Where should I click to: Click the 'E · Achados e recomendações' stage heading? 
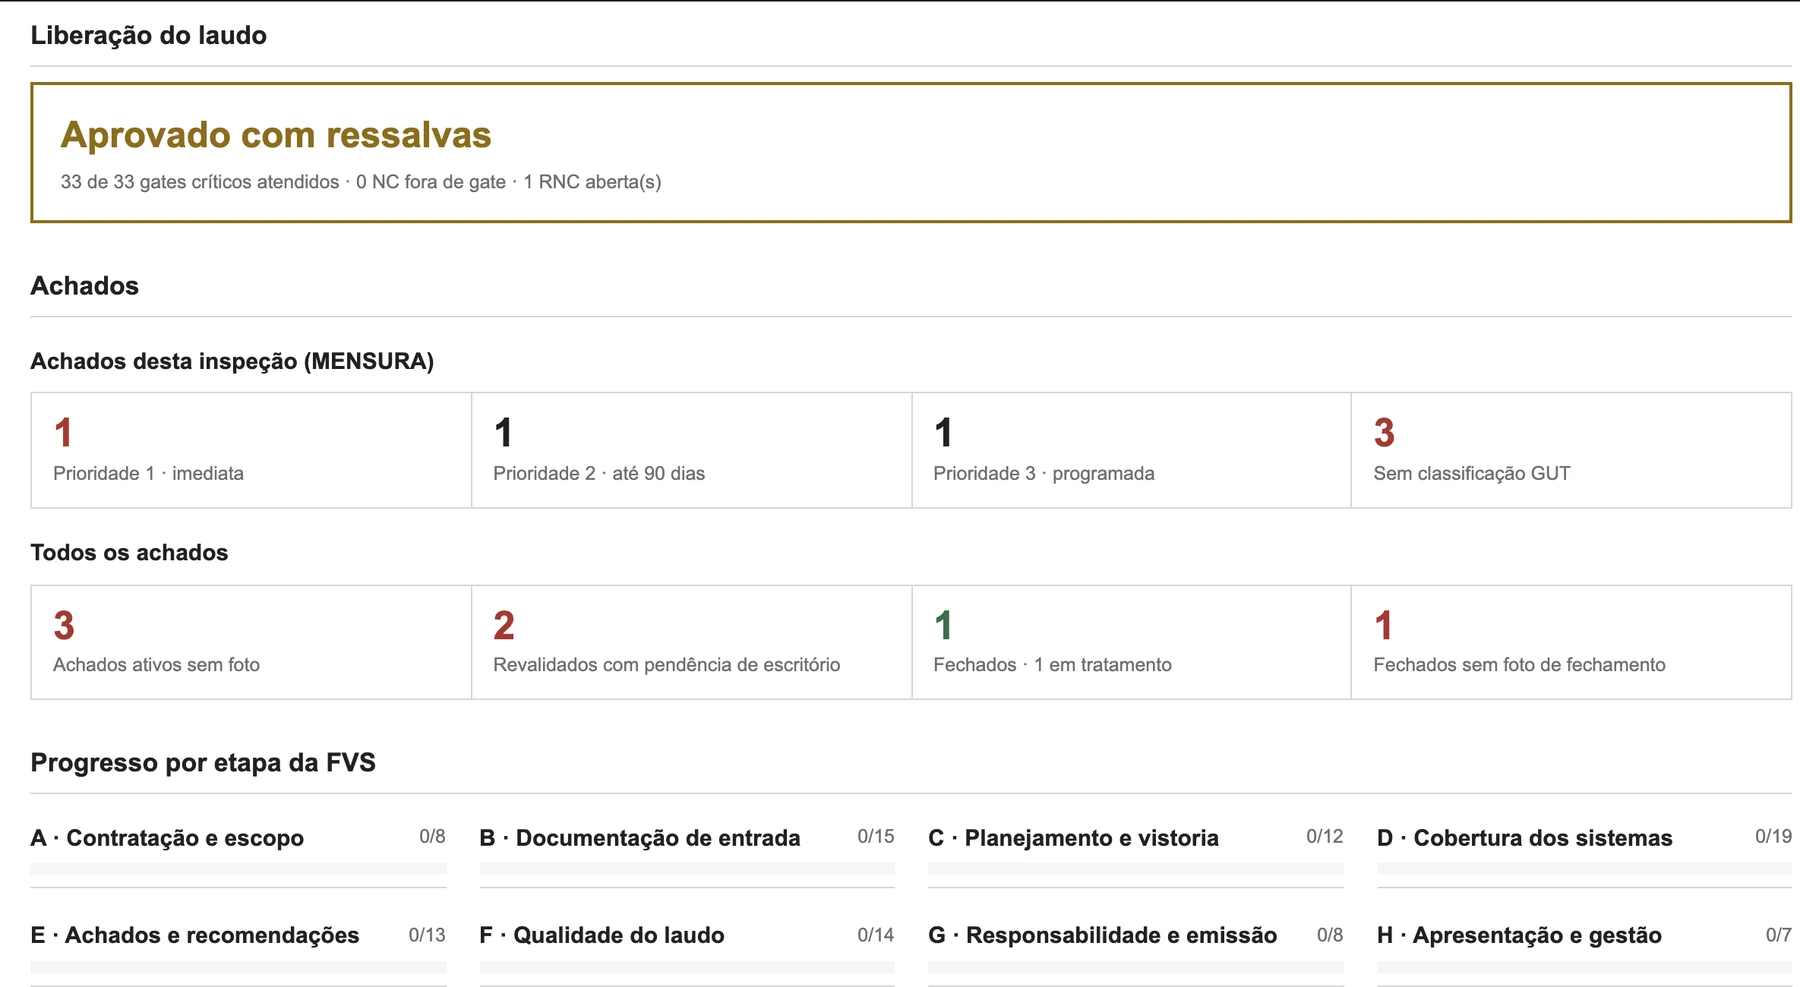coord(195,935)
